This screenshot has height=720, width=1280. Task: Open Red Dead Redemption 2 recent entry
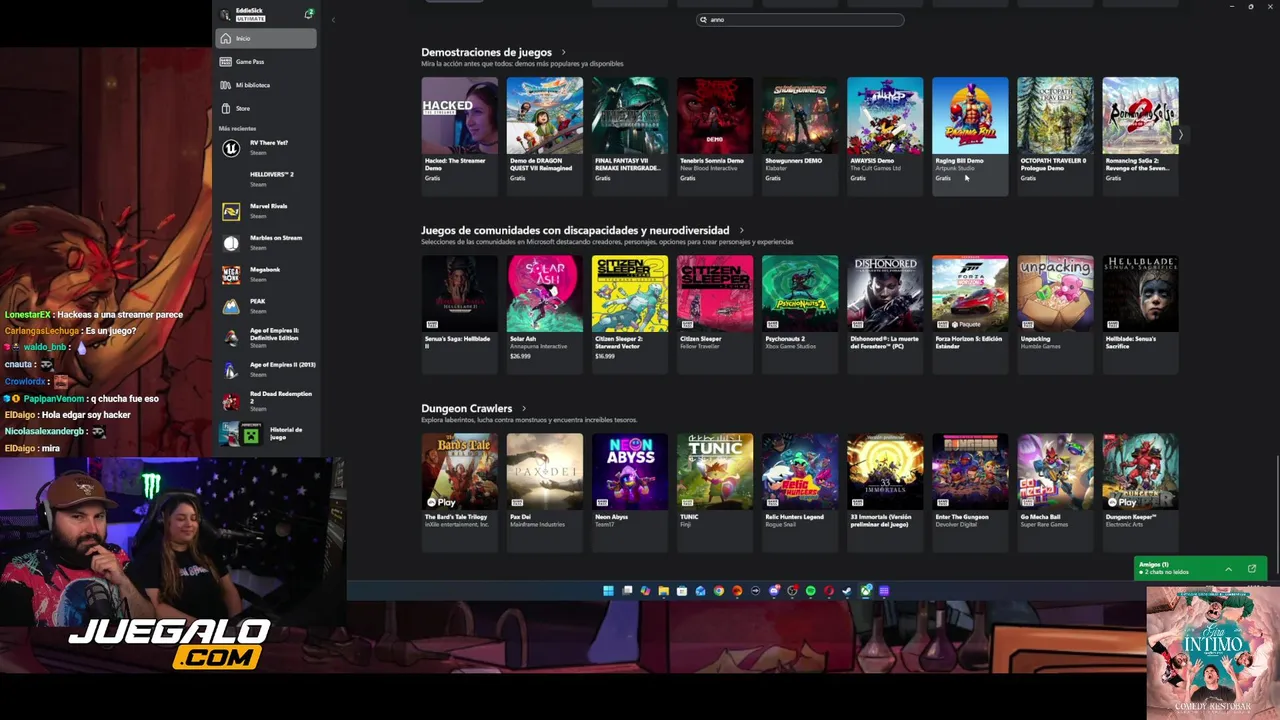click(265, 401)
